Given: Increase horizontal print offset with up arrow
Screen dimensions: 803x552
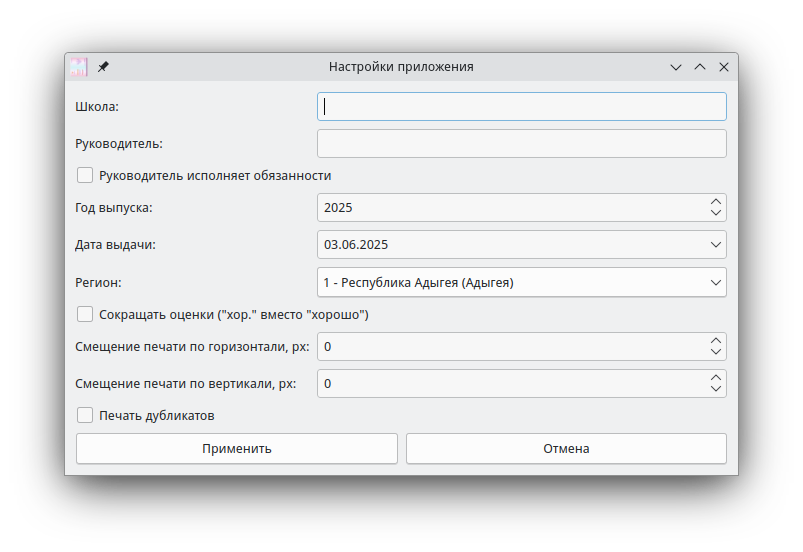Looking at the screenshot, I should (x=716, y=341).
